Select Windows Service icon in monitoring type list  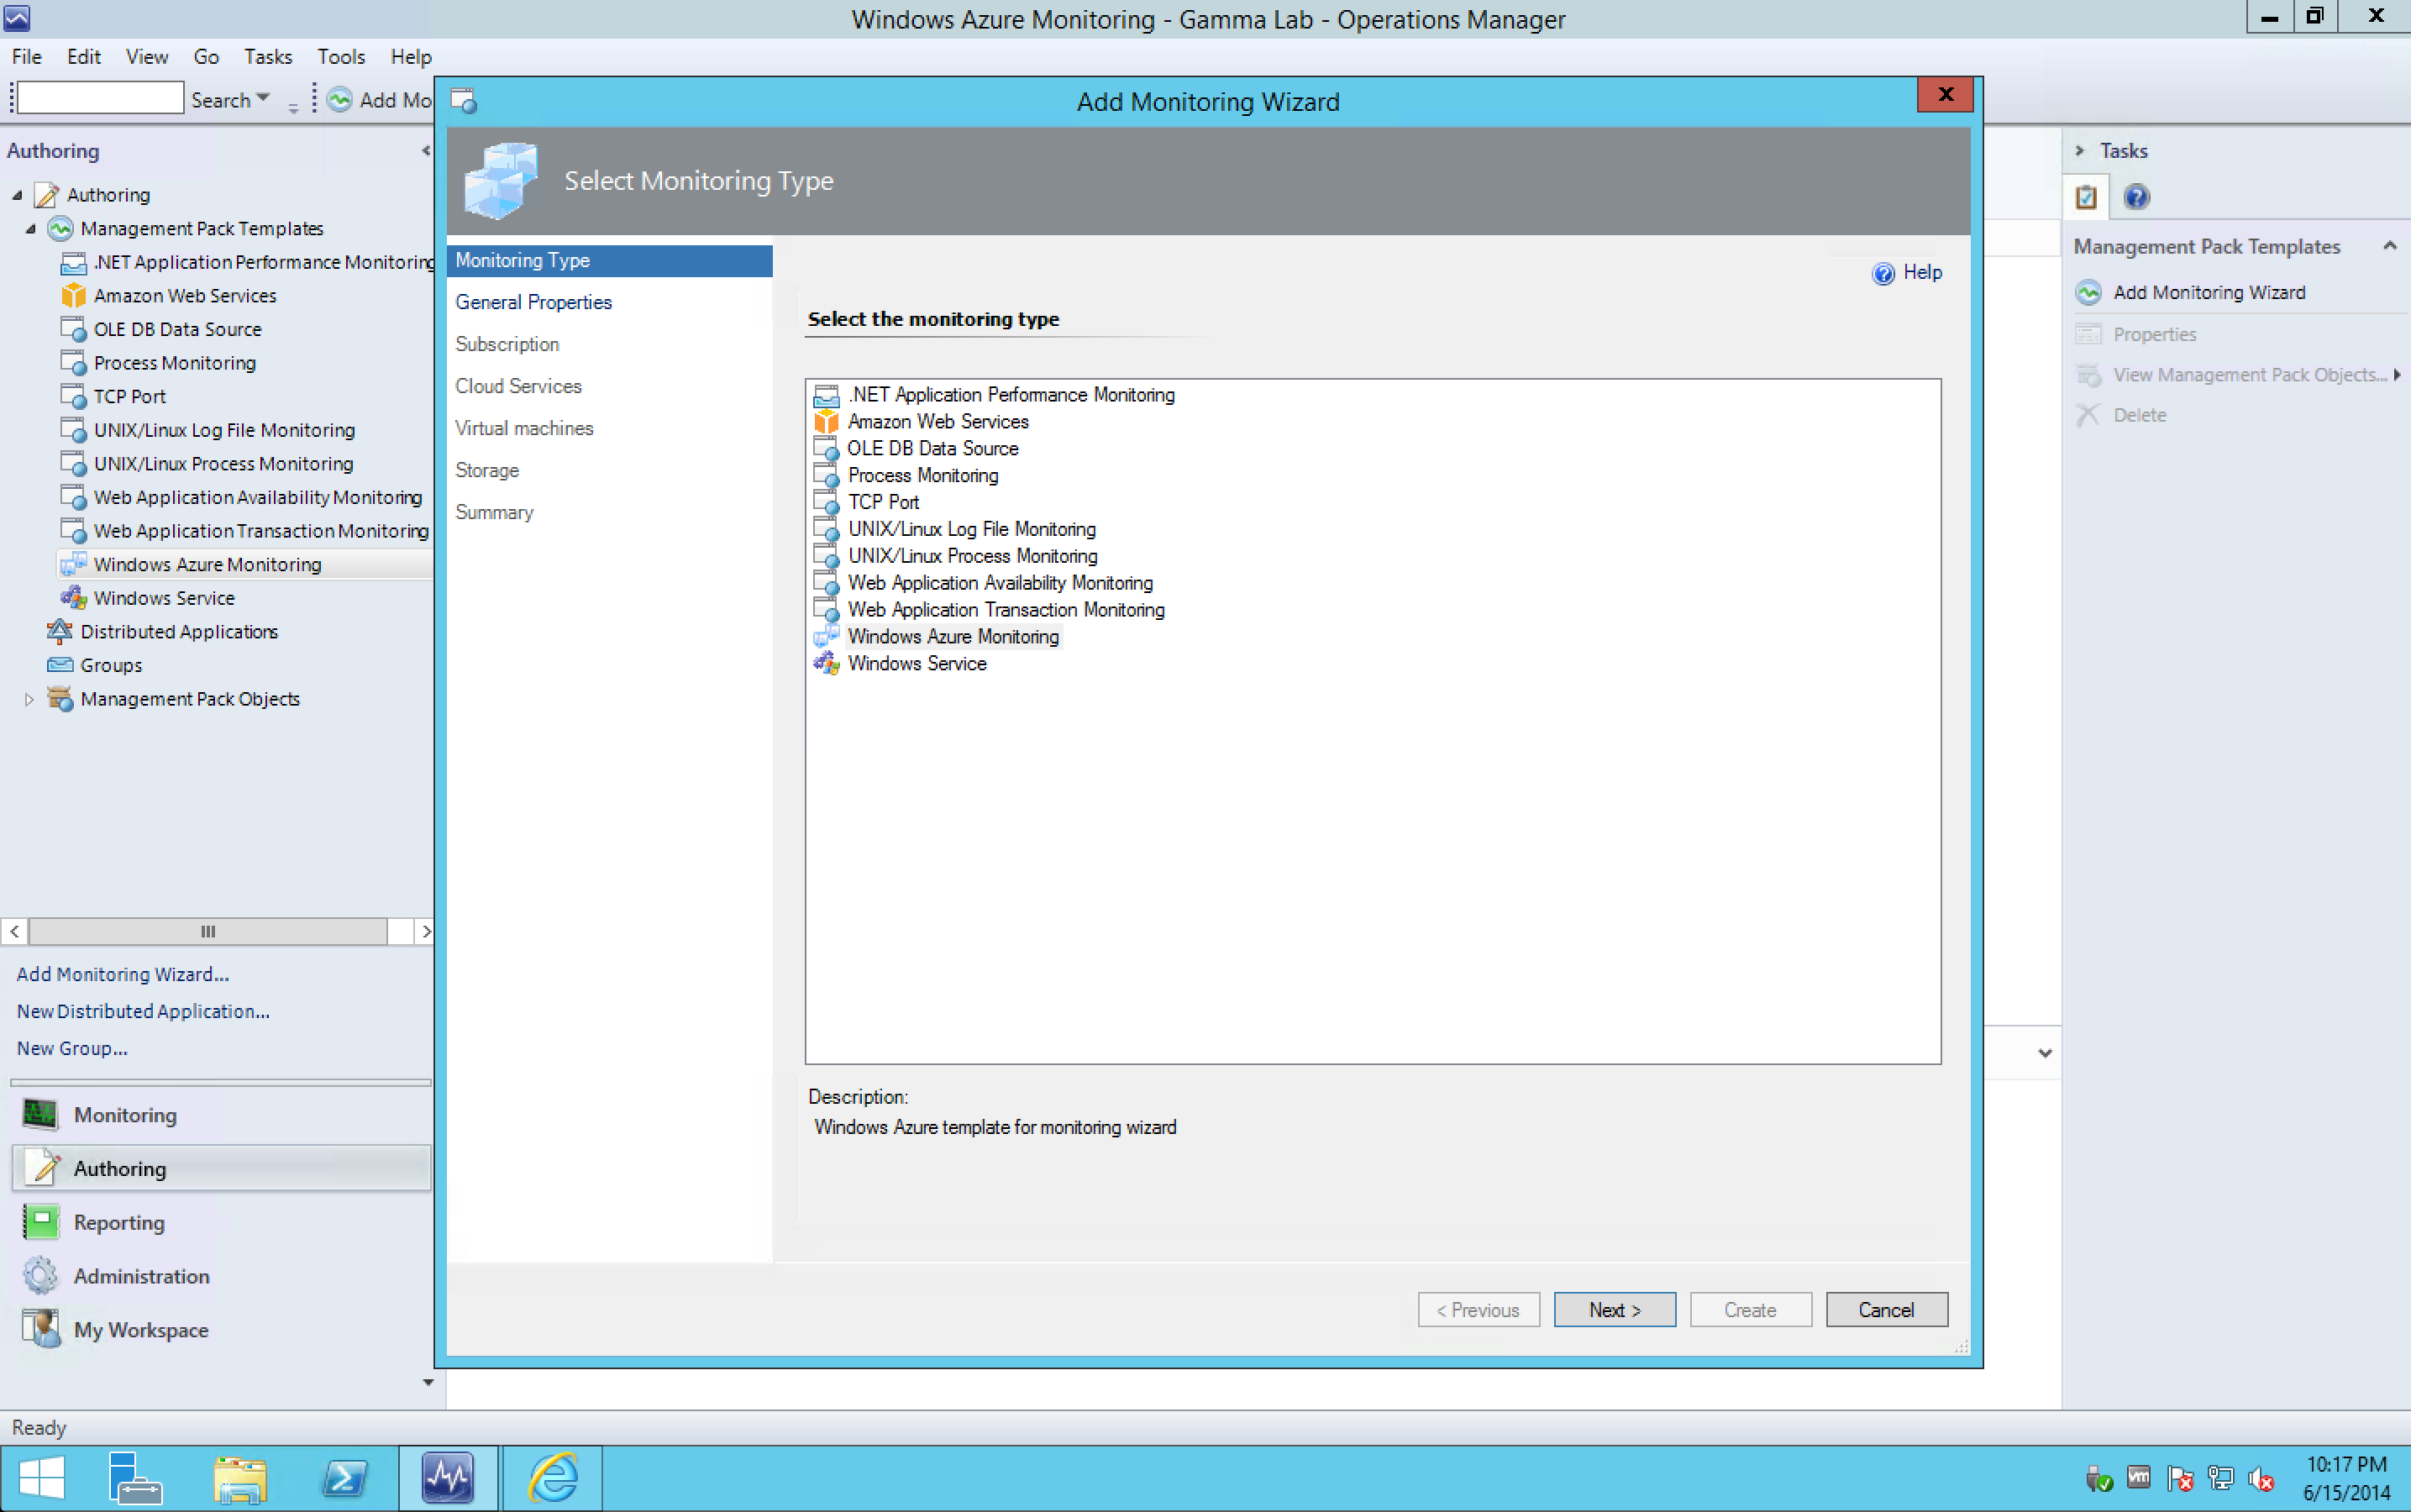pyautogui.click(x=826, y=664)
